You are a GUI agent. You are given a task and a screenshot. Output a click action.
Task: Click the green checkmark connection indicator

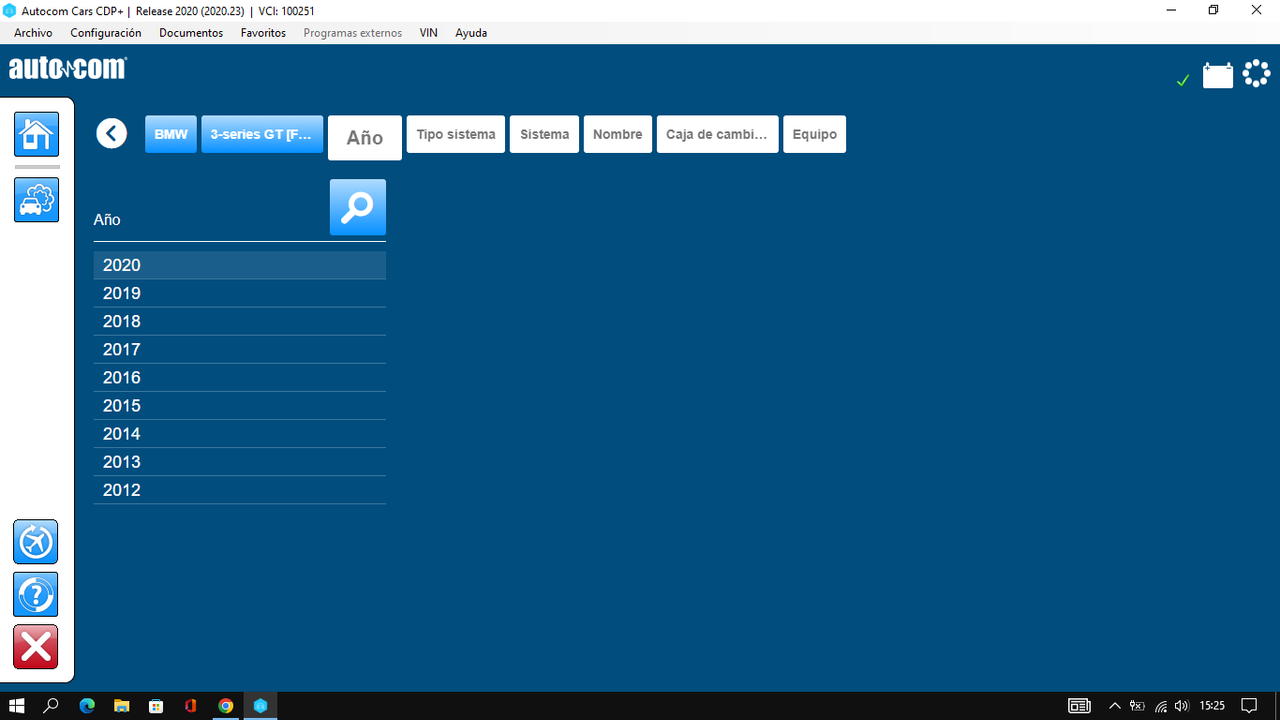point(1183,80)
